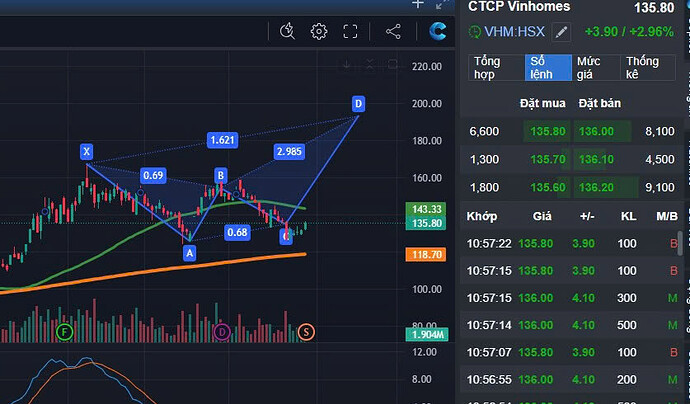Viewport: 690px width, 404px height.
Task: Select harmonic pattern point B label
Action: click(220, 176)
